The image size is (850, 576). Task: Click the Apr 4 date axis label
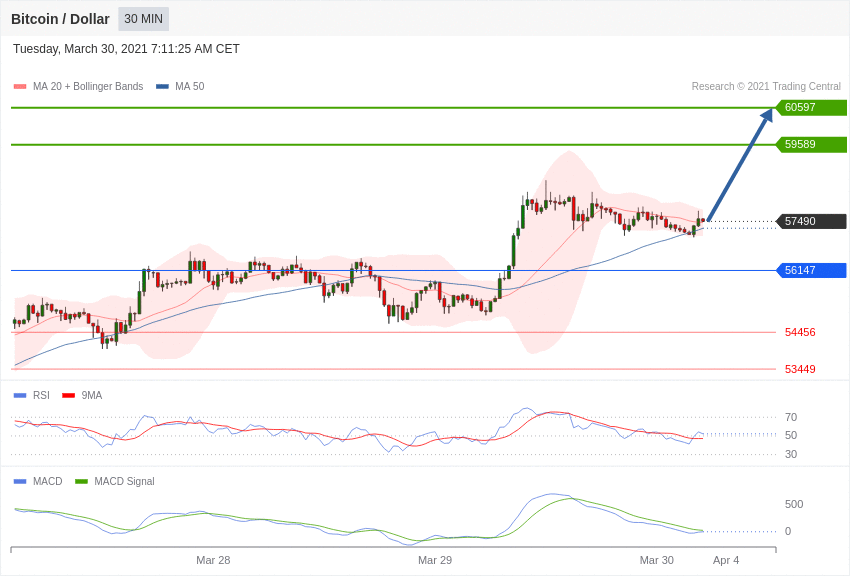[726, 560]
